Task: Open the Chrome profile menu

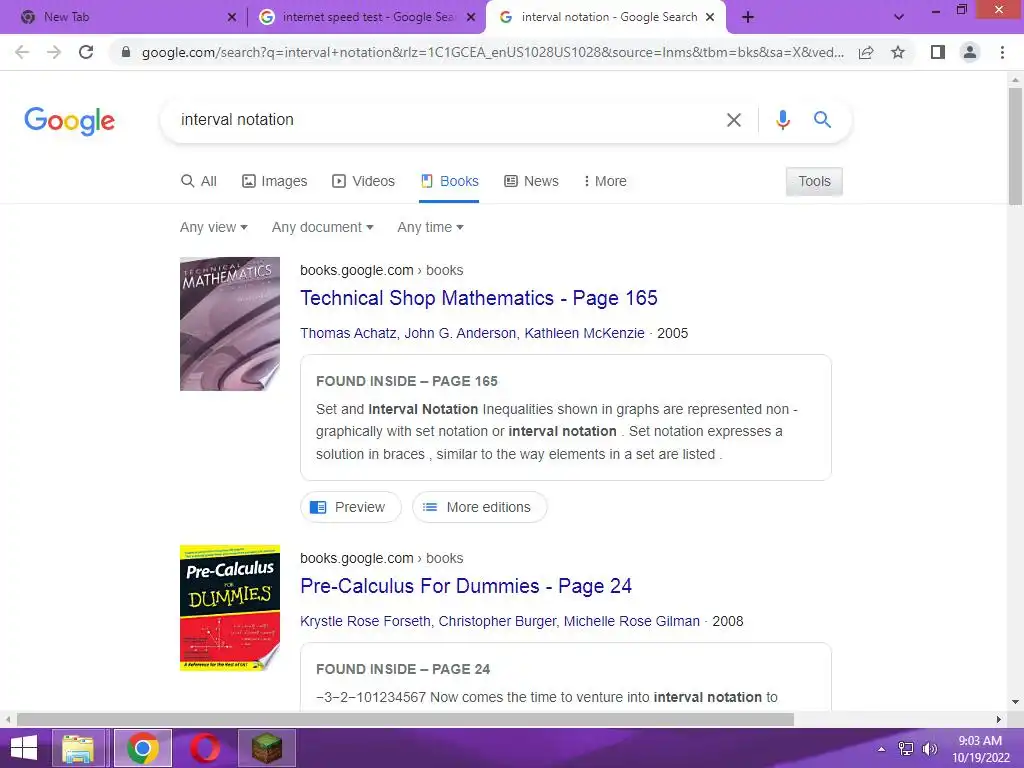Action: click(970, 52)
